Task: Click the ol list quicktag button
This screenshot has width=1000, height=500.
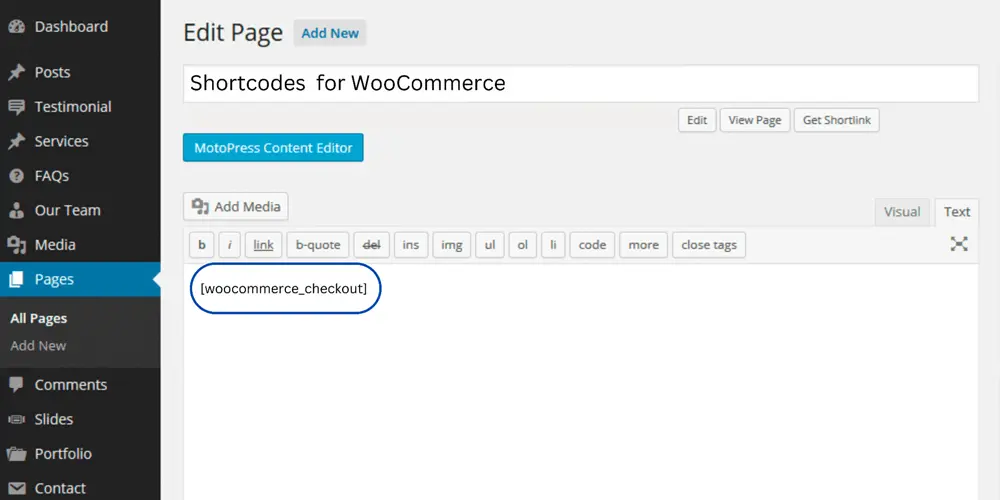Action: coord(522,245)
